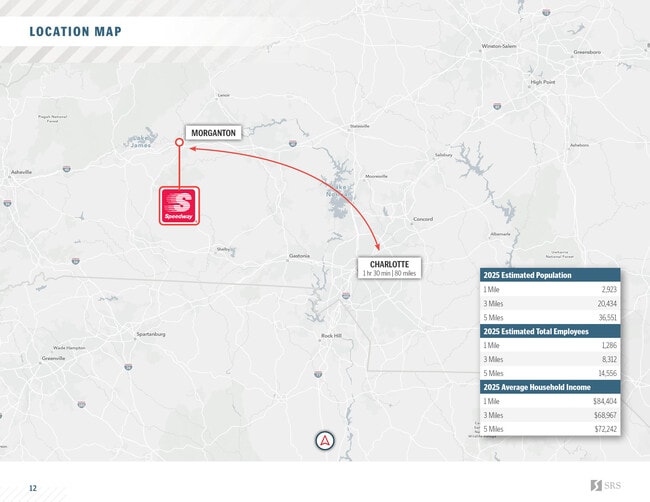Click the LOCATION MAP title heading

click(76, 32)
